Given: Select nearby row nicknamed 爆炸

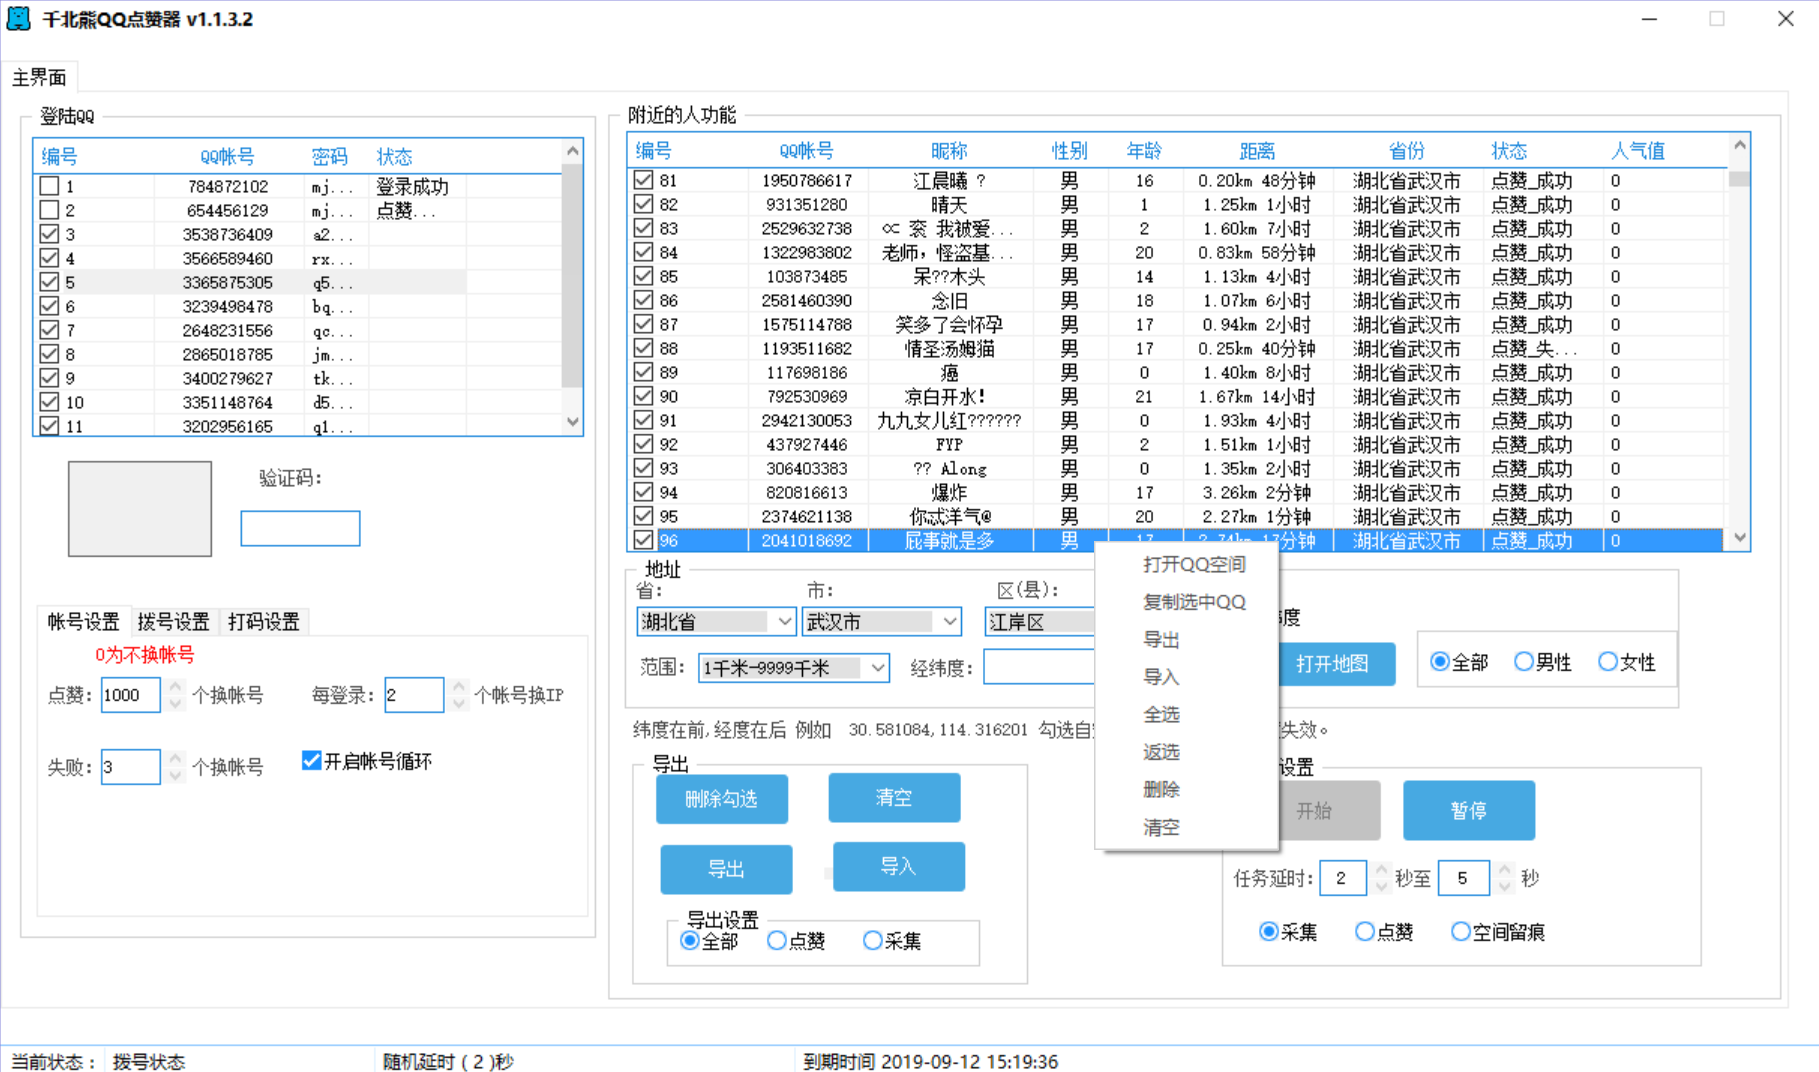Looking at the screenshot, I should [1175, 492].
